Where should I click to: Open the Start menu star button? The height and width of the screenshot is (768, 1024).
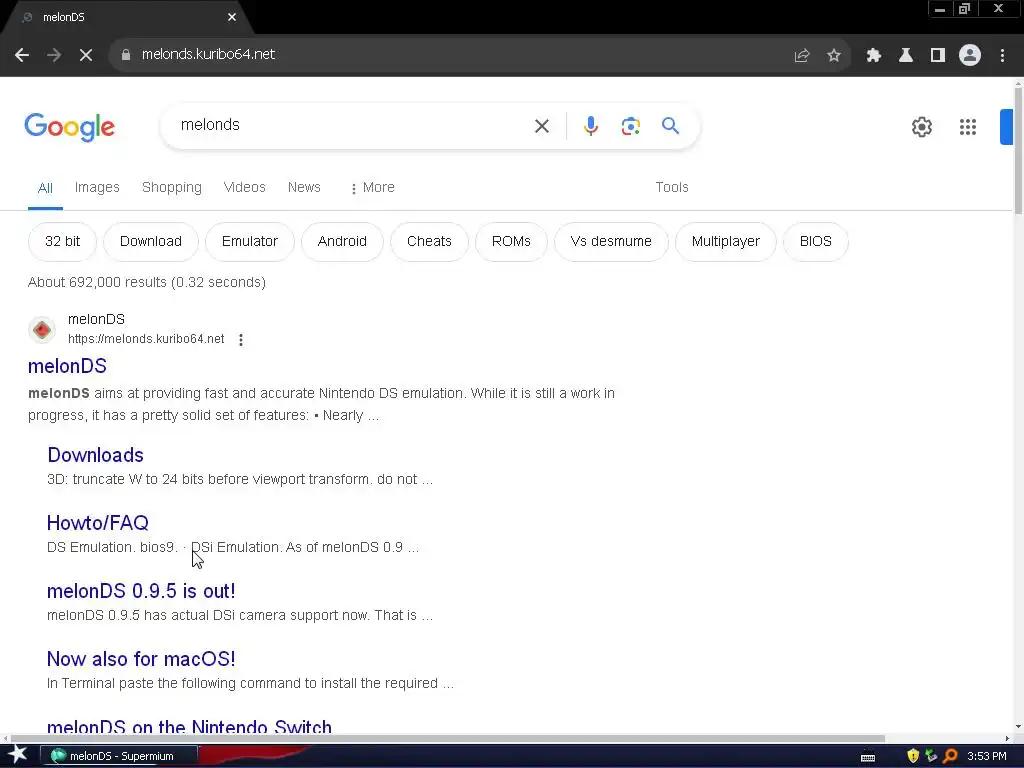tap(18, 755)
